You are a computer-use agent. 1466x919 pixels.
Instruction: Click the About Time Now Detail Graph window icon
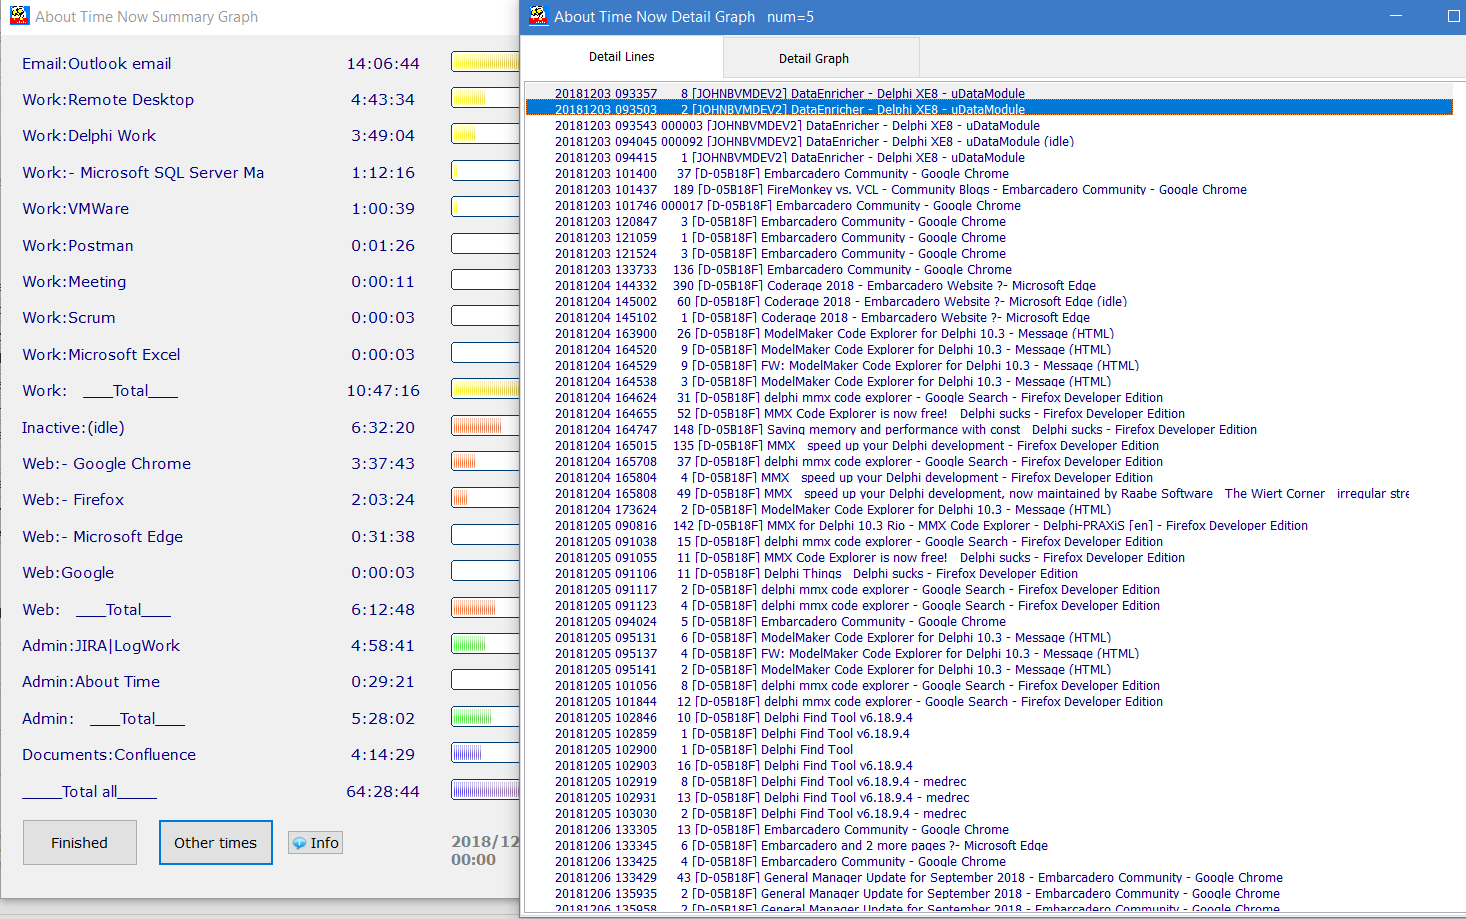[538, 16]
